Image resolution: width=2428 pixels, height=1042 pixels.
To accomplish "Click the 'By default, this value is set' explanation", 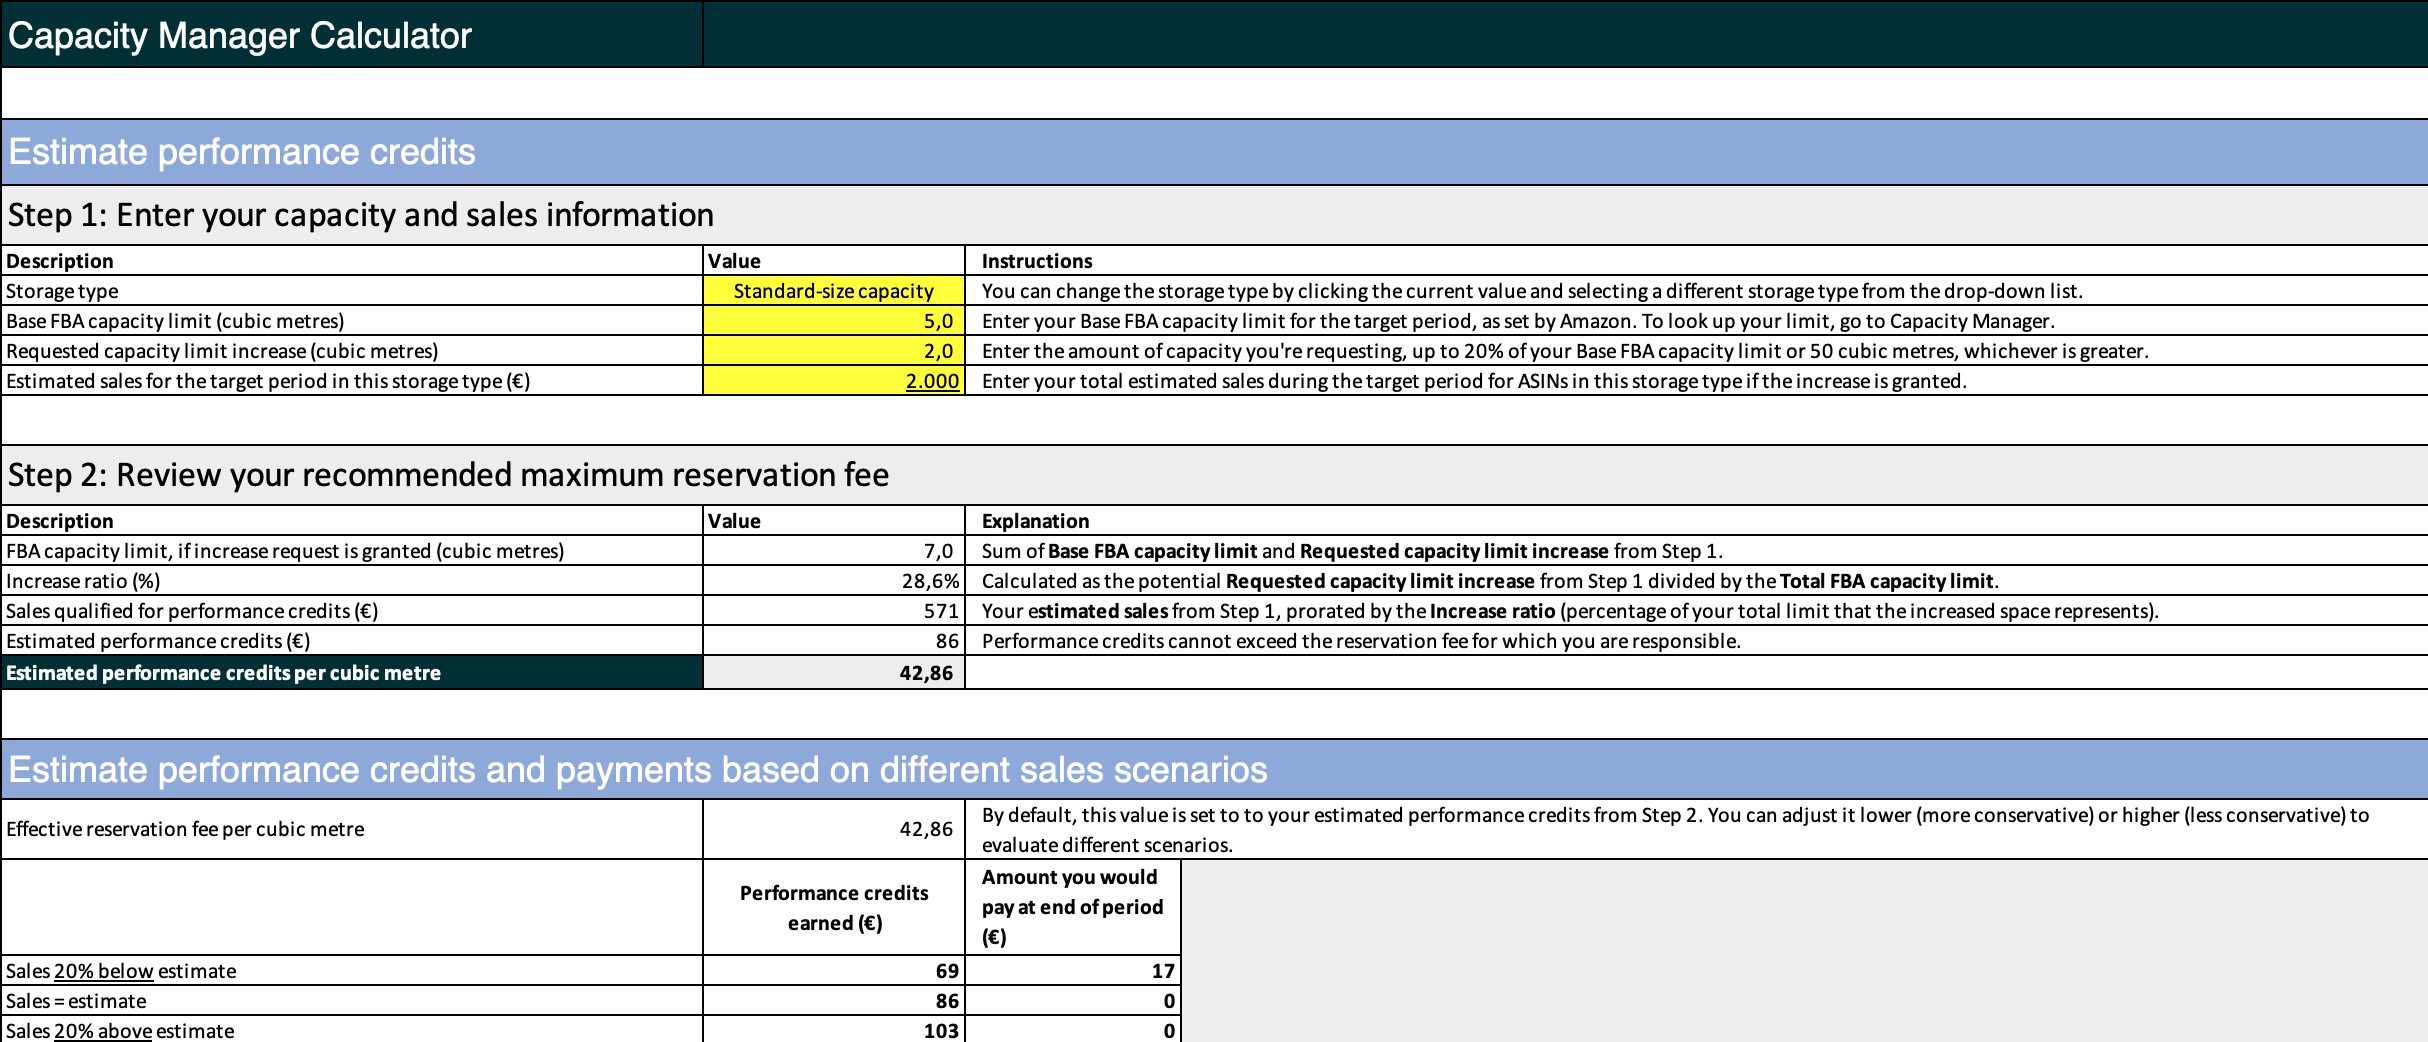I will [x=1675, y=829].
